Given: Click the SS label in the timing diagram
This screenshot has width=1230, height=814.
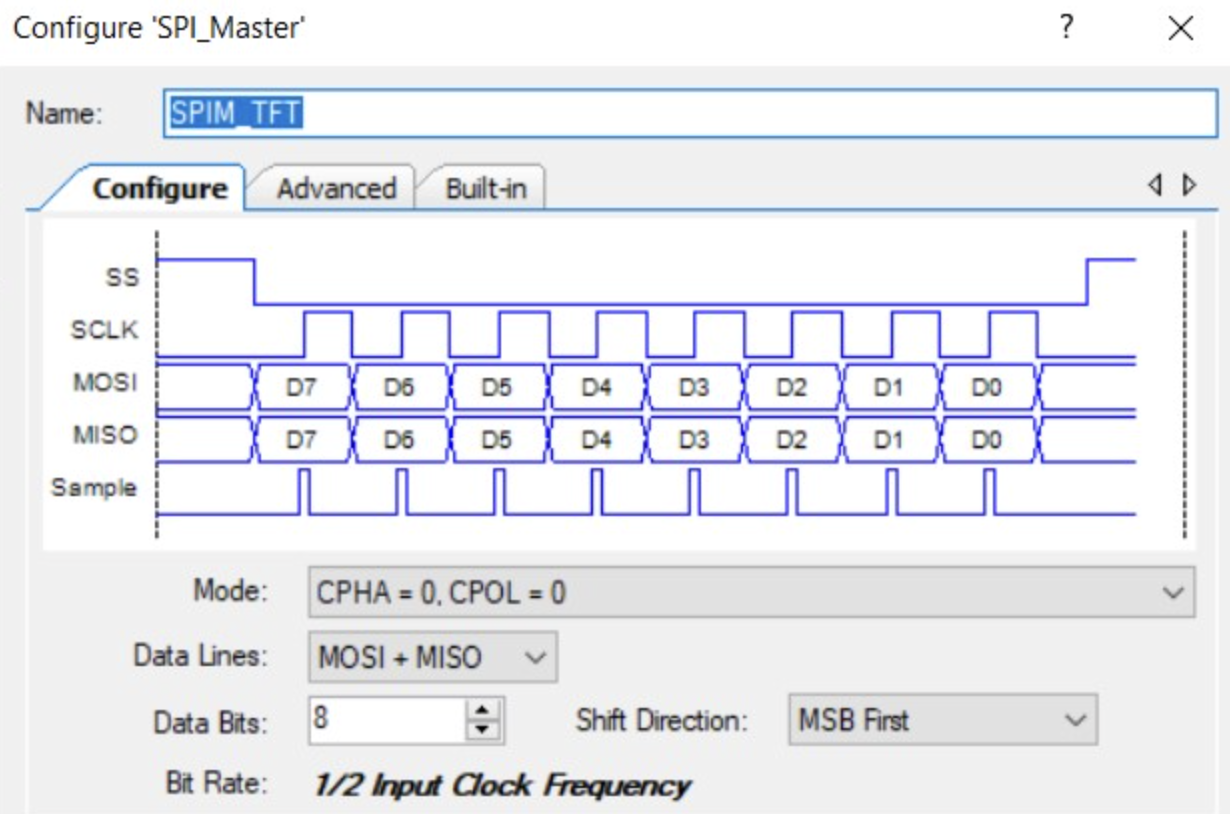Looking at the screenshot, I should (x=122, y=278).
